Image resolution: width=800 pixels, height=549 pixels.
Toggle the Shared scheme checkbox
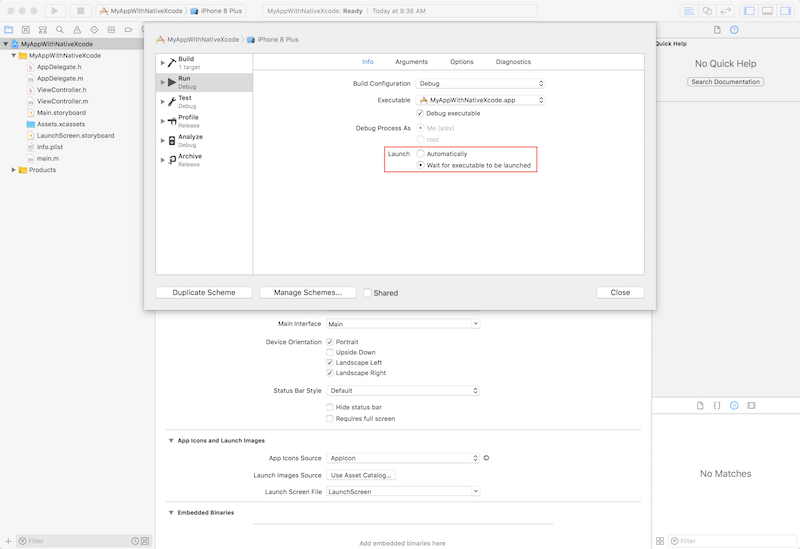(367, 293)
